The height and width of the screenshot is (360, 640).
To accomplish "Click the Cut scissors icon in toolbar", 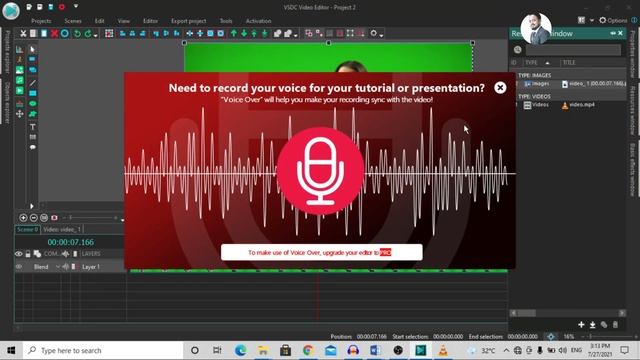I will pyautogui.click(x=23, y=33).
